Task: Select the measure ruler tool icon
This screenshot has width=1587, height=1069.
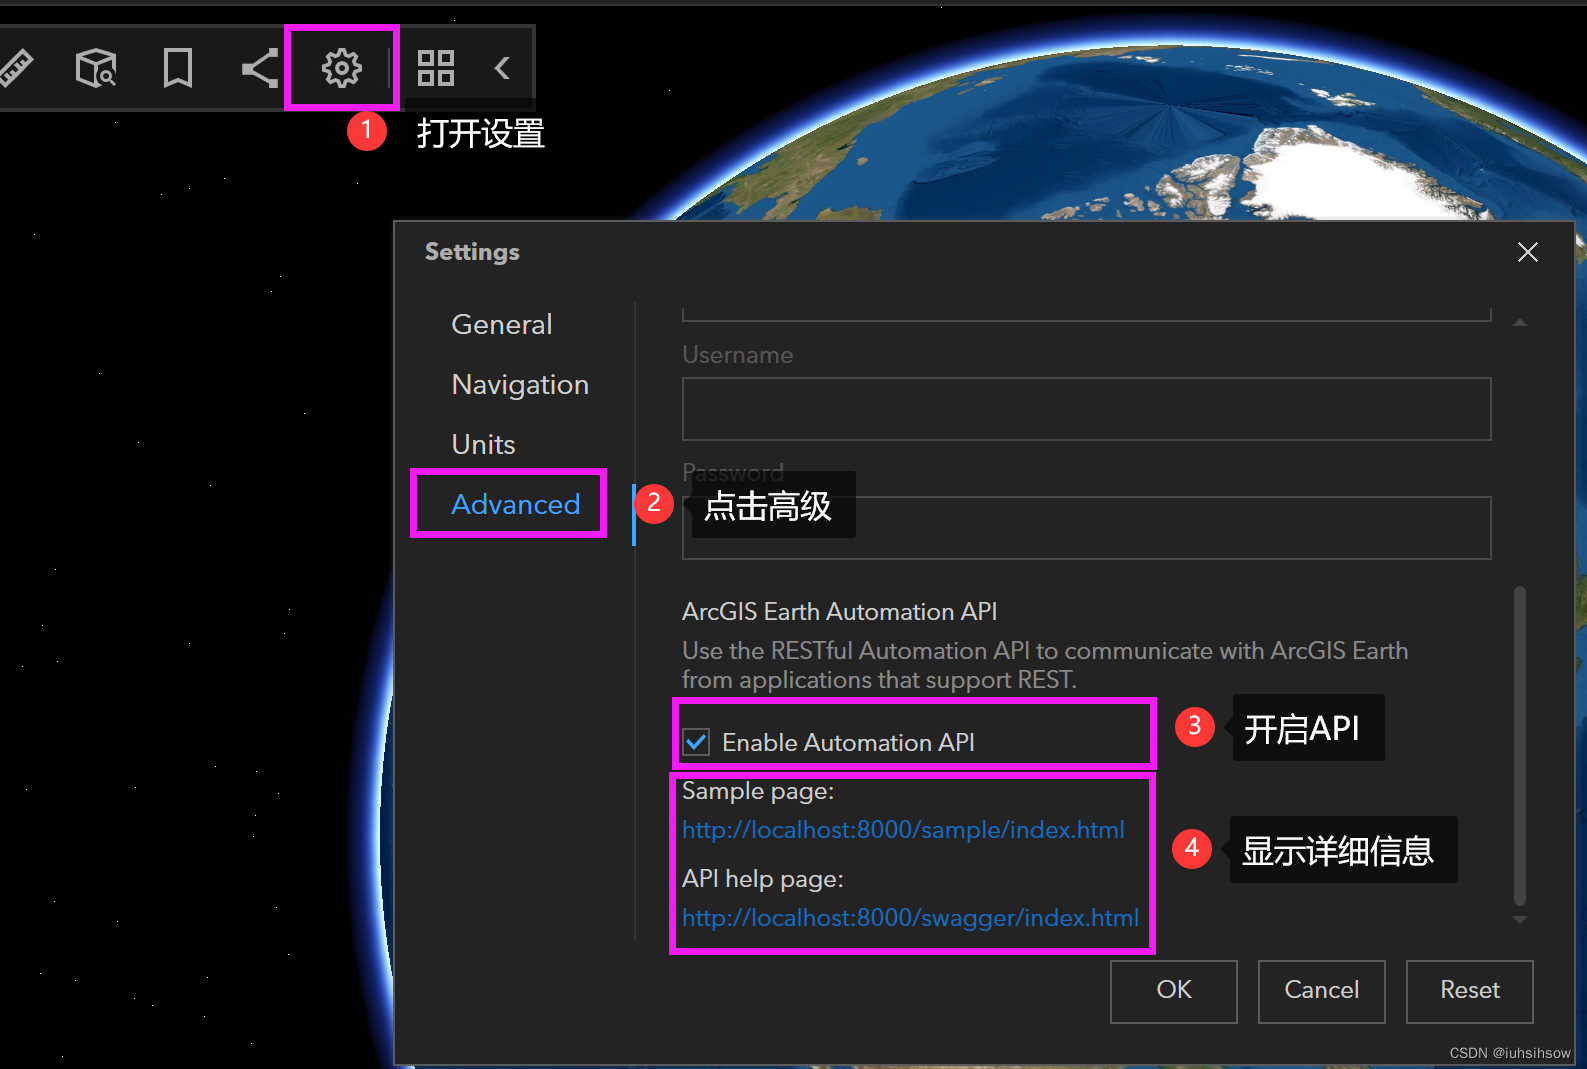Action: point(14,68)
